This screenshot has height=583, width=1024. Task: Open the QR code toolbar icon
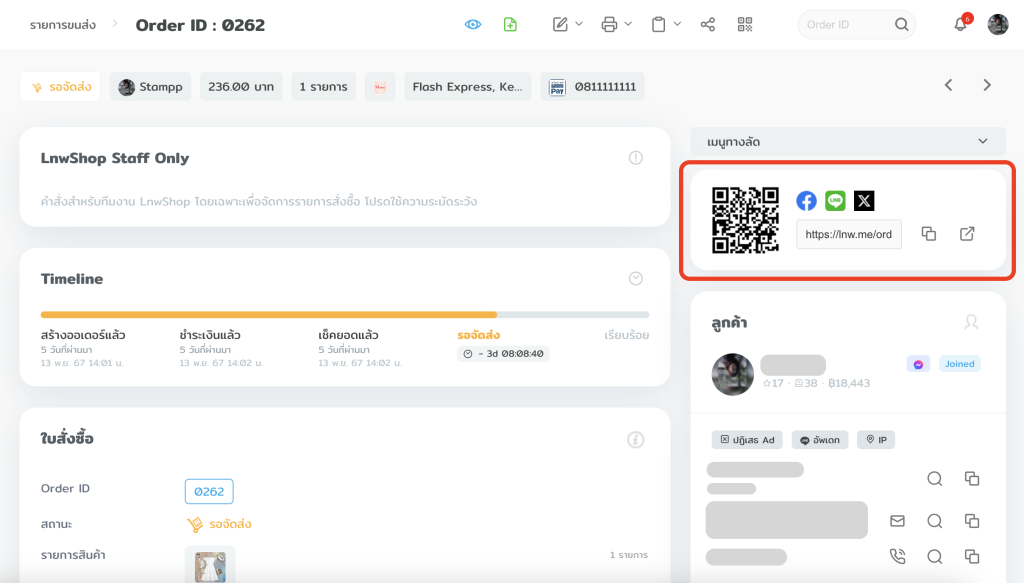tap(745, 24)
